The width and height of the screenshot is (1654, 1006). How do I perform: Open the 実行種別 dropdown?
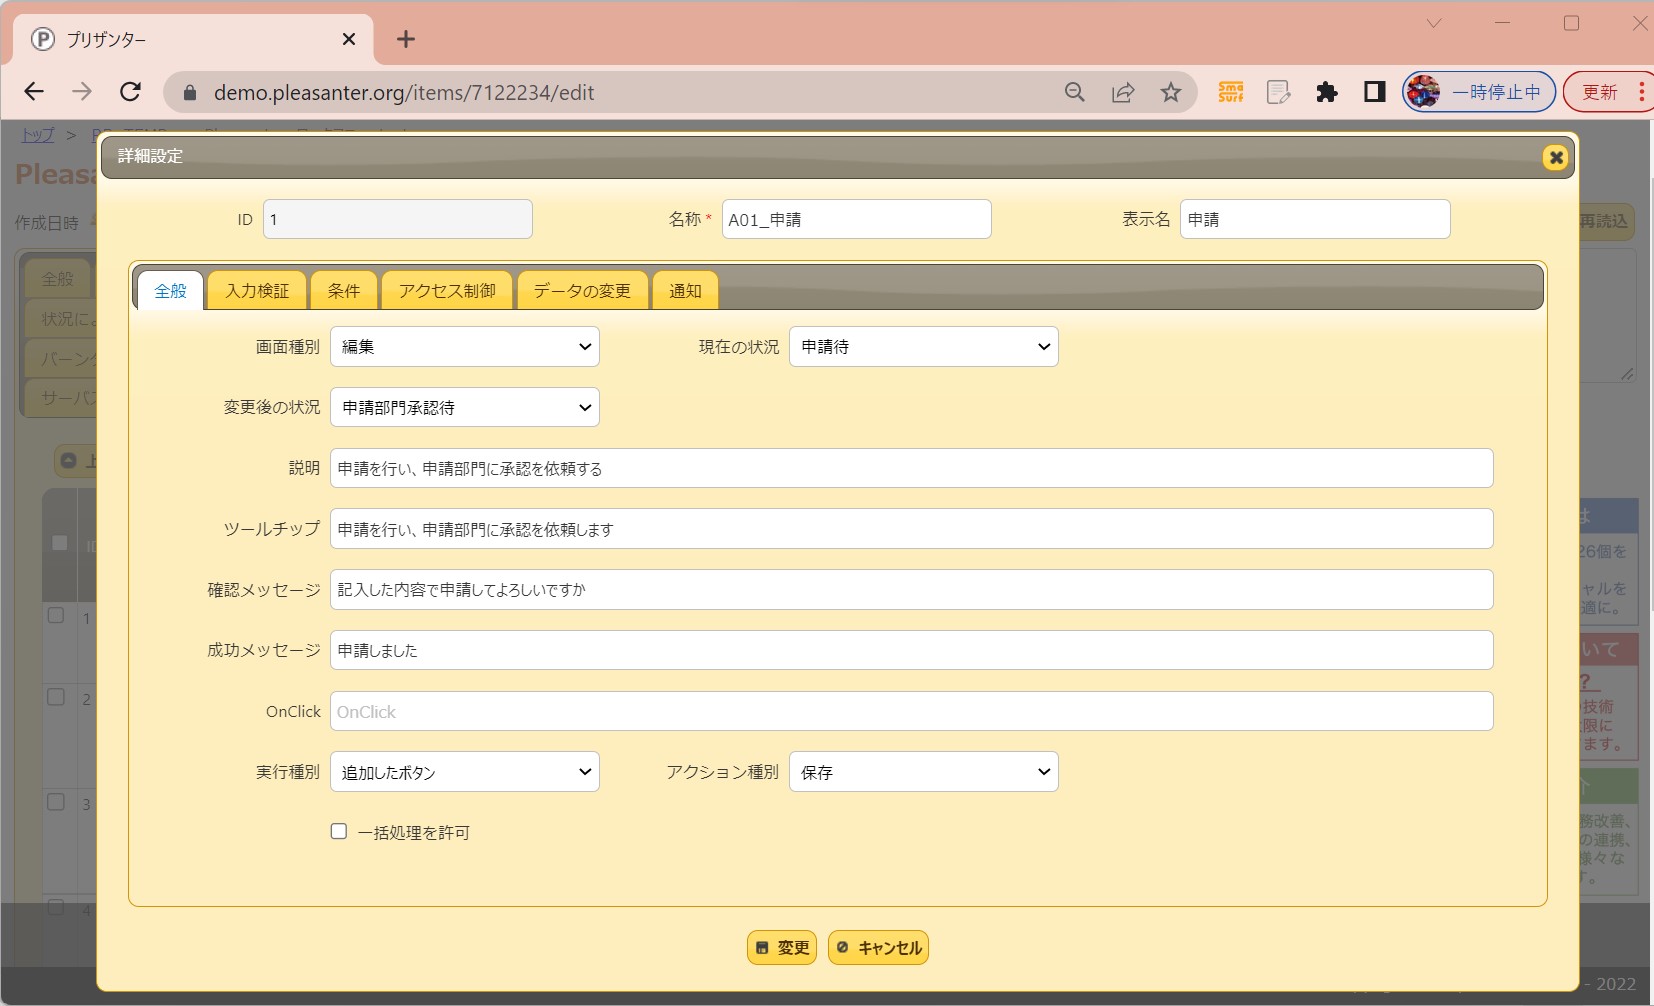coord(465,772)
